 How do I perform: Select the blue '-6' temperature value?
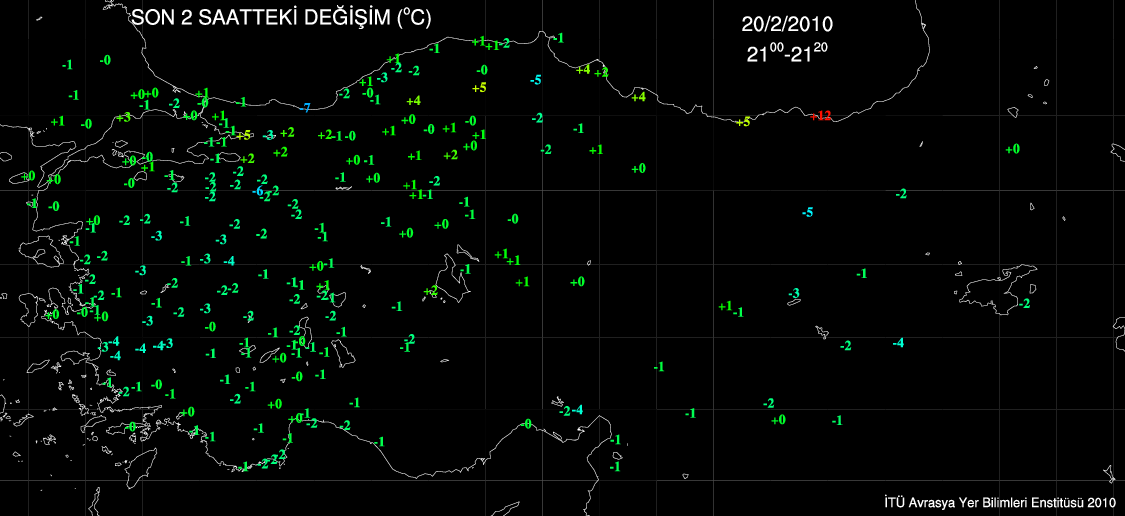[258, 191]
